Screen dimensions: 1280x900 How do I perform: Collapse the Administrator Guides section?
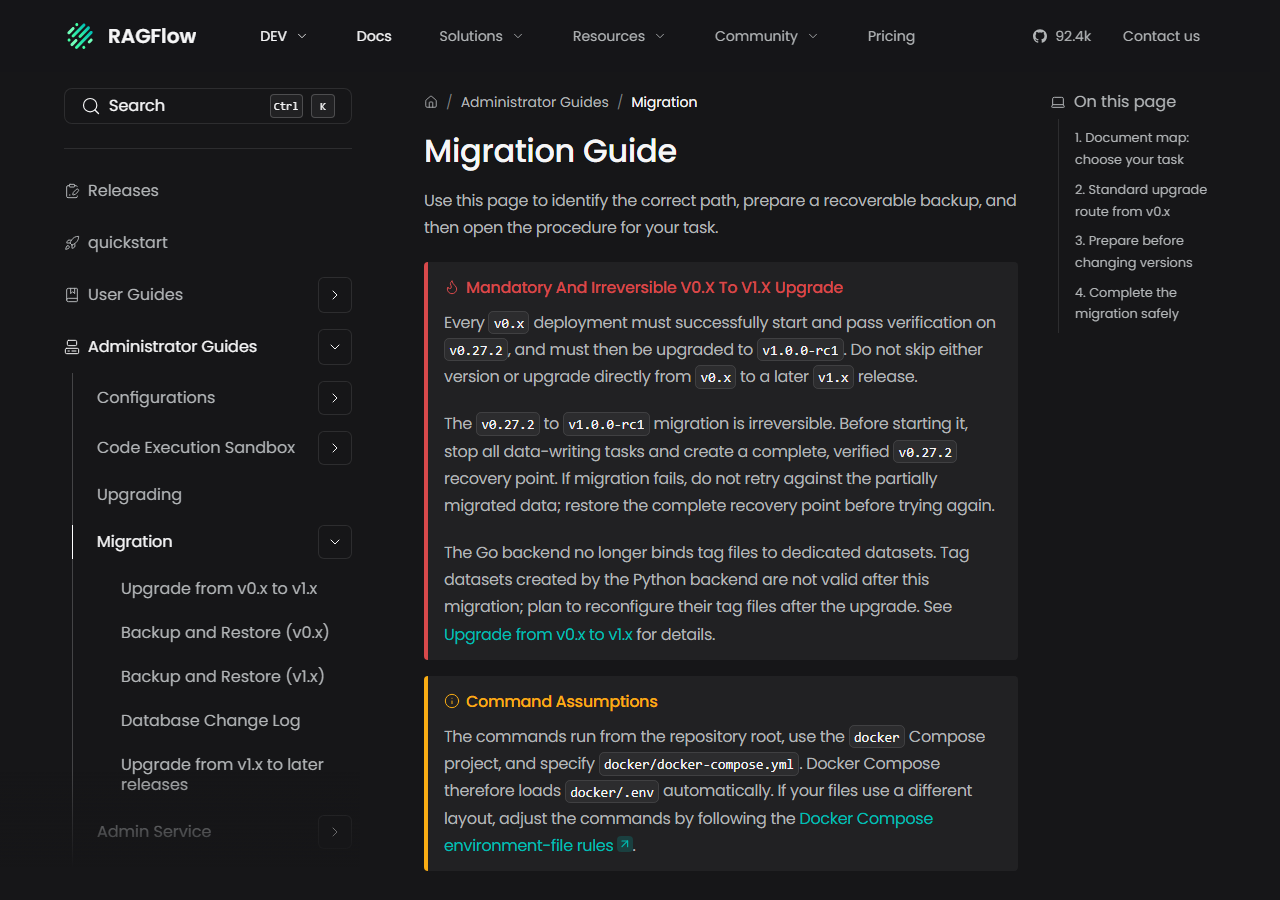click(335, 347)
